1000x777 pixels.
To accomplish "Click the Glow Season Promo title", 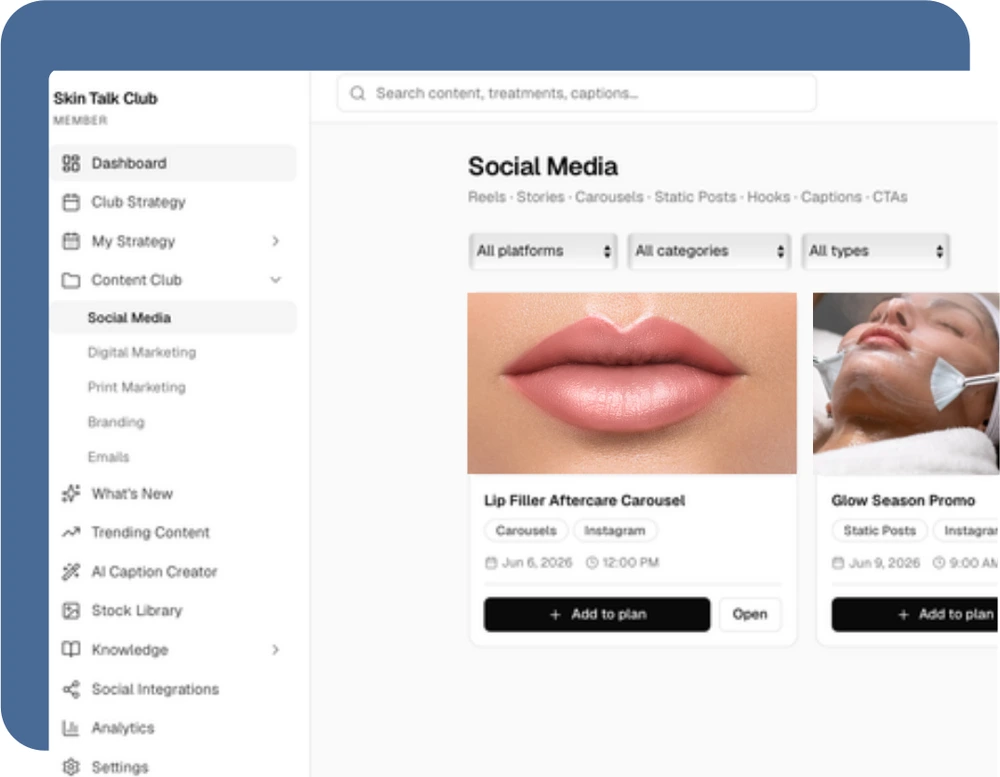I will pyautogui.click(x=903, y=500).
